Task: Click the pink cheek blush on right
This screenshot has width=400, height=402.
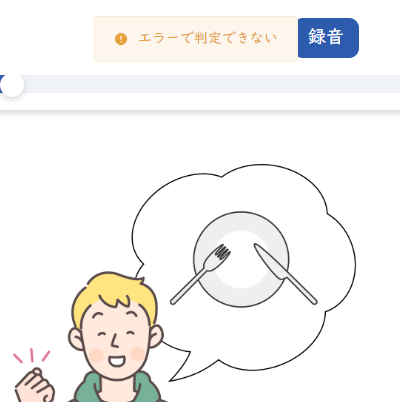Action: coord(138,354)
